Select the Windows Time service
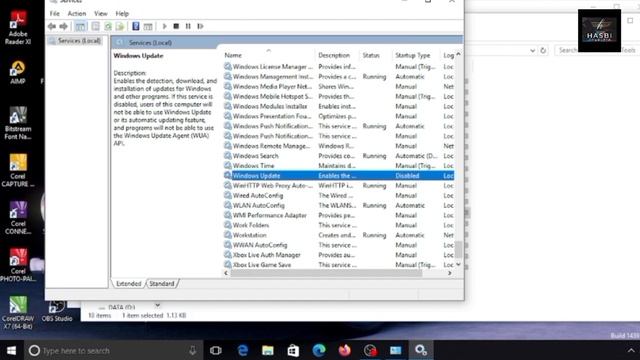The image size is (640, 360). pos(339,166)
